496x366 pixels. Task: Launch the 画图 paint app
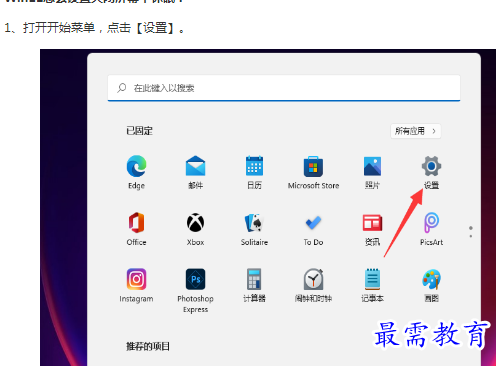pyautogui.click(x=431, y=279)
